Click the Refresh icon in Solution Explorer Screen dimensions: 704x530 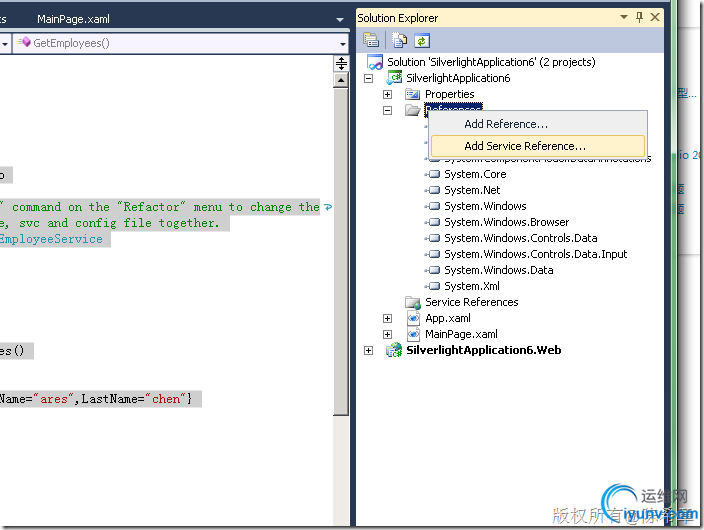(x=422, y=40)
